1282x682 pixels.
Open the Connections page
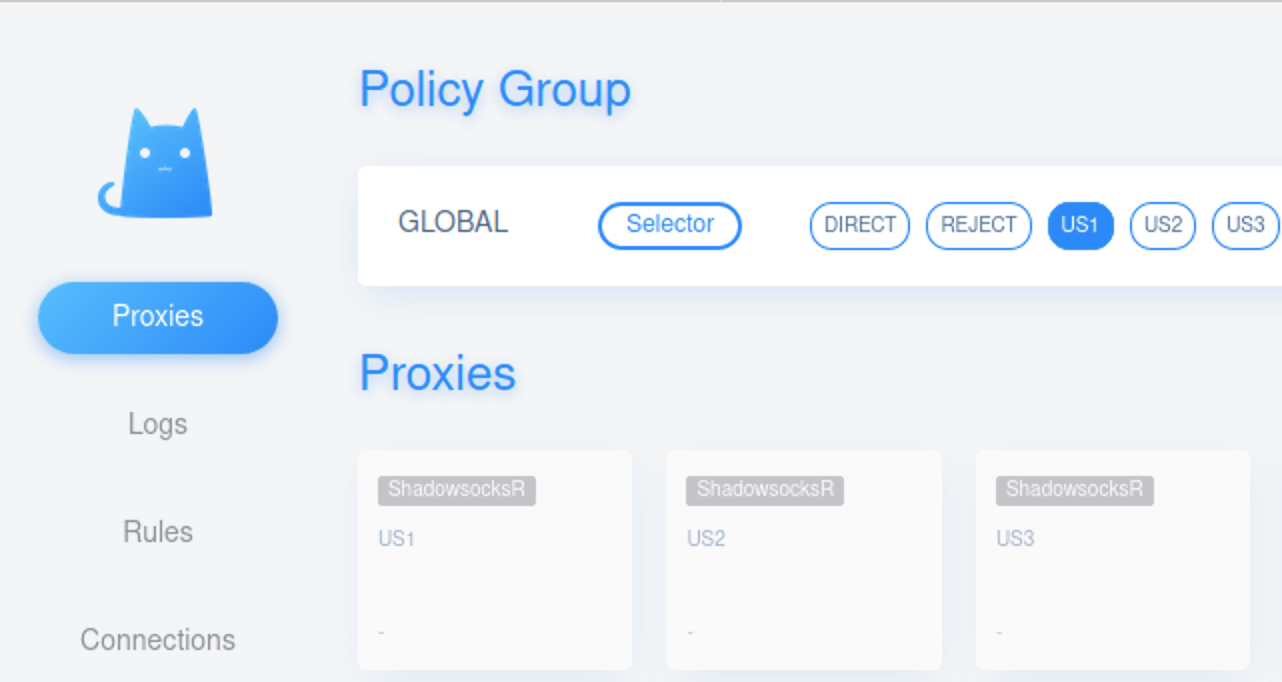pyautogui.click(x=158, y=639)
